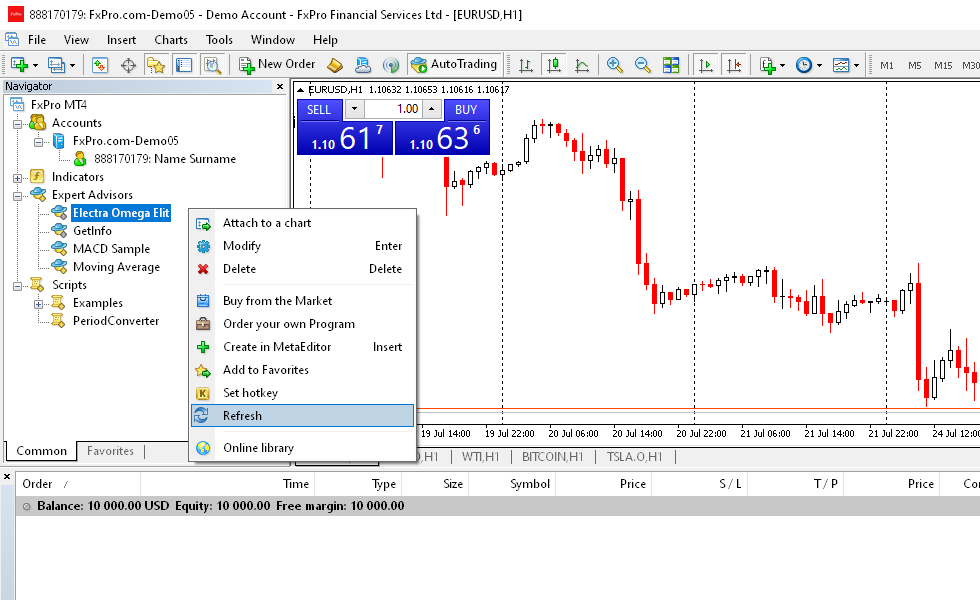Open the Insert menu
980x600 pixels.
[121, 39]
